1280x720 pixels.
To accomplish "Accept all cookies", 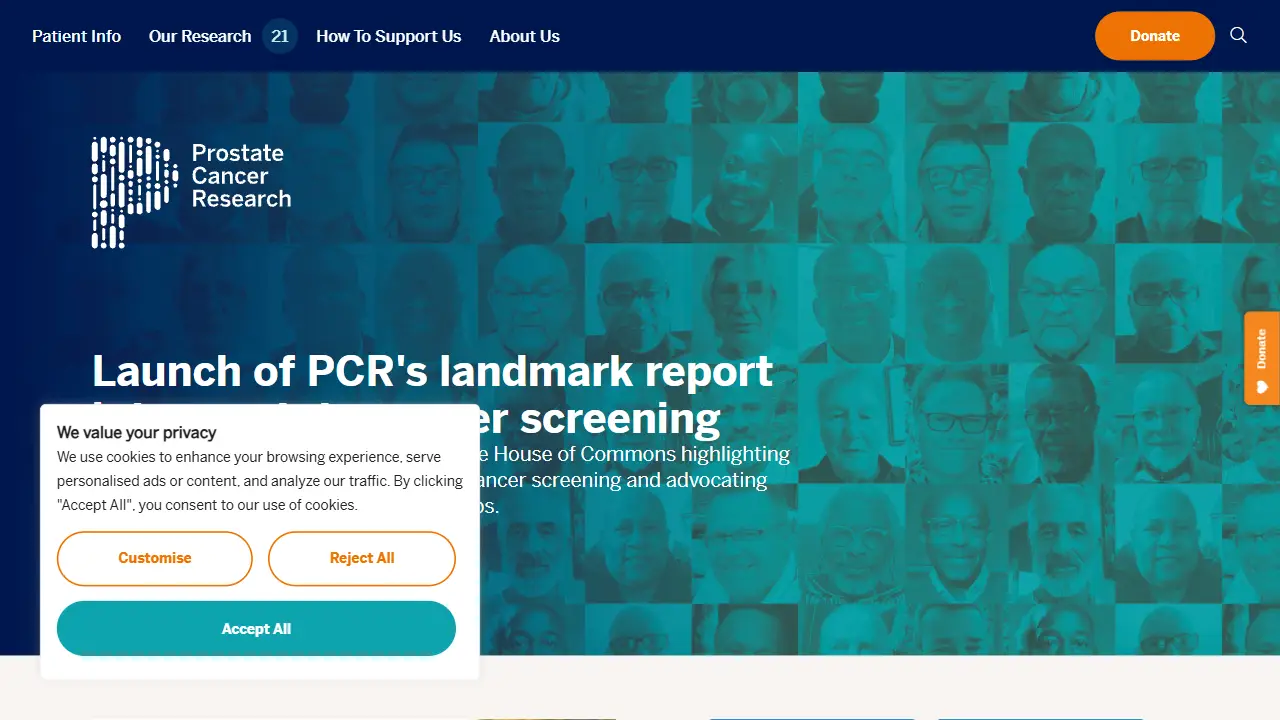I will (256, 629).
